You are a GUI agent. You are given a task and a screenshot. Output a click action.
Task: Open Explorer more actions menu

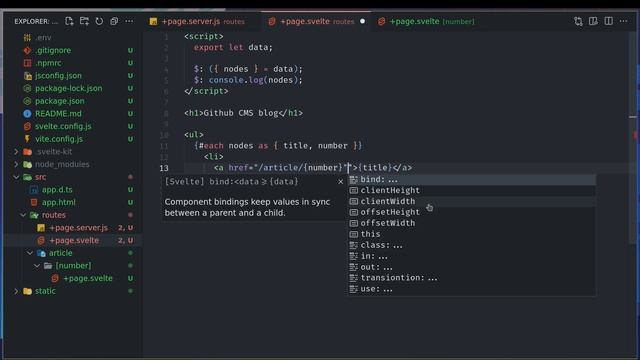[129, 21]
